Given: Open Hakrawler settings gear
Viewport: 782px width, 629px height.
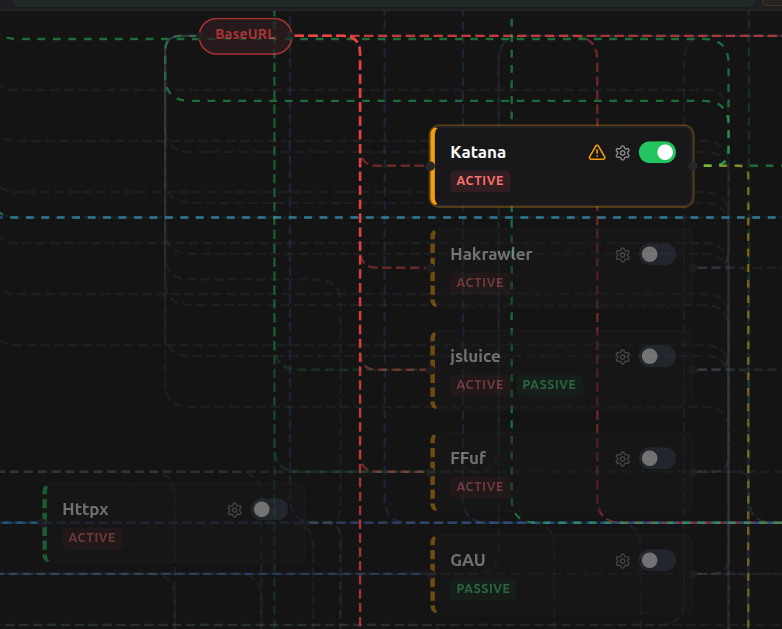Looking at the screenshot, I should click(x=622, y=255).
